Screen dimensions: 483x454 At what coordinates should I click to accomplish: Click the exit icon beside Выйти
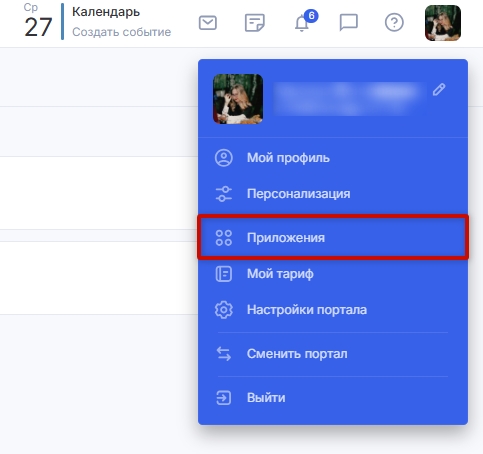coord(224,398)
